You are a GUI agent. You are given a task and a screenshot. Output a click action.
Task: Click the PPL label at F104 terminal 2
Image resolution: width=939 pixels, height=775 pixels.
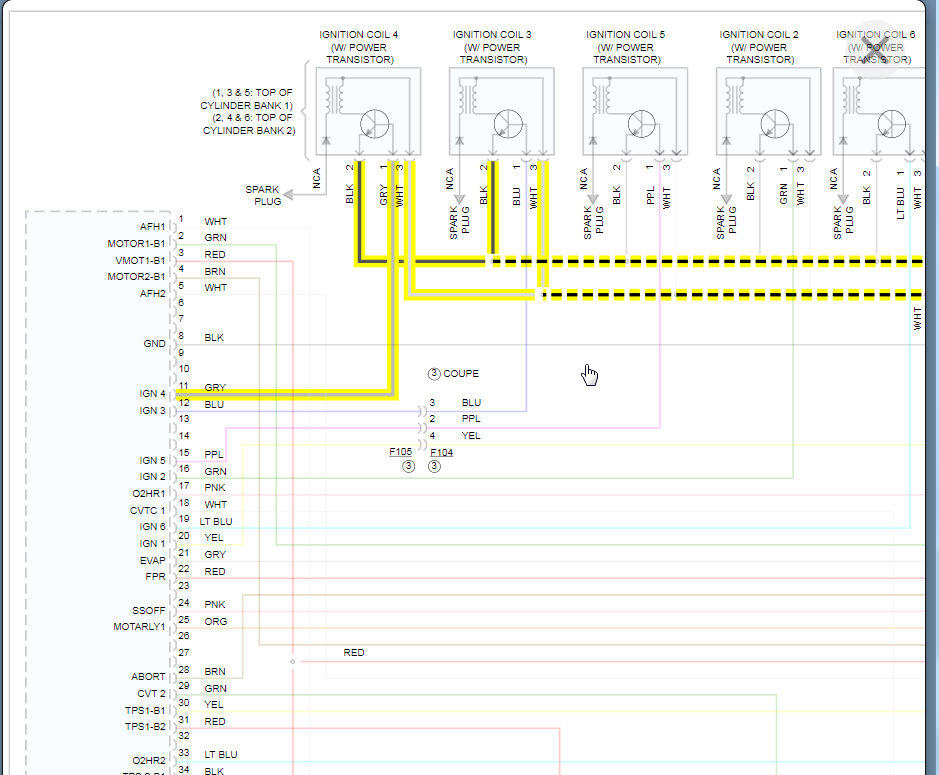[x=471, y=418]
